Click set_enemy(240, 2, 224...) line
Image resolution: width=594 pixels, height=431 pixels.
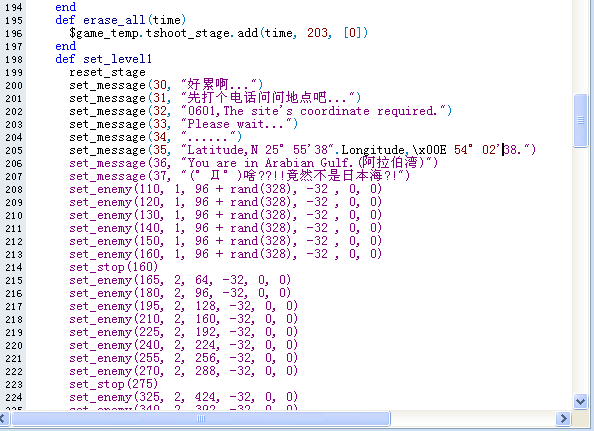tap(183, 345)
